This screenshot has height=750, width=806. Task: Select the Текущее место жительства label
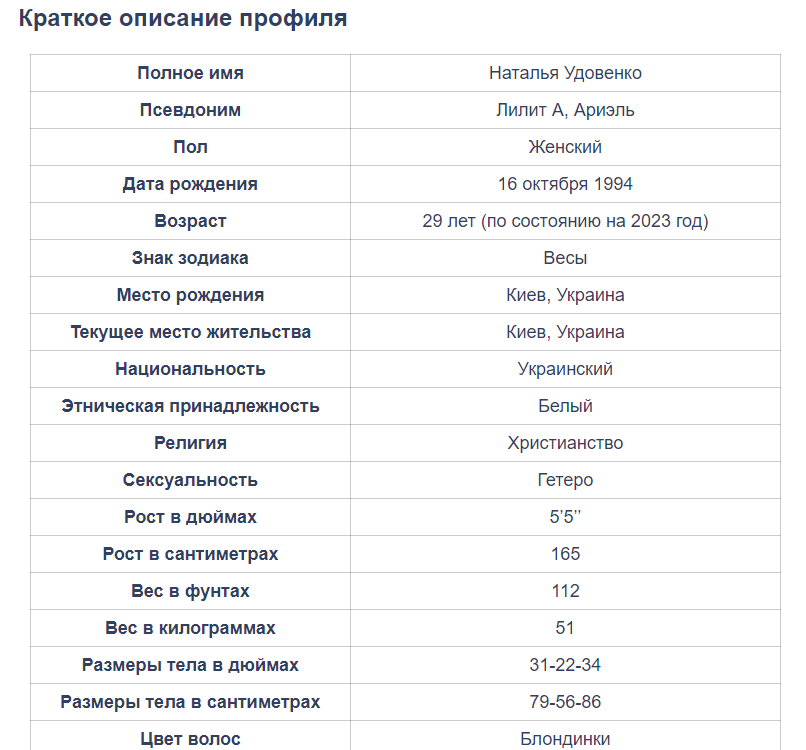(x=190, y=332)
